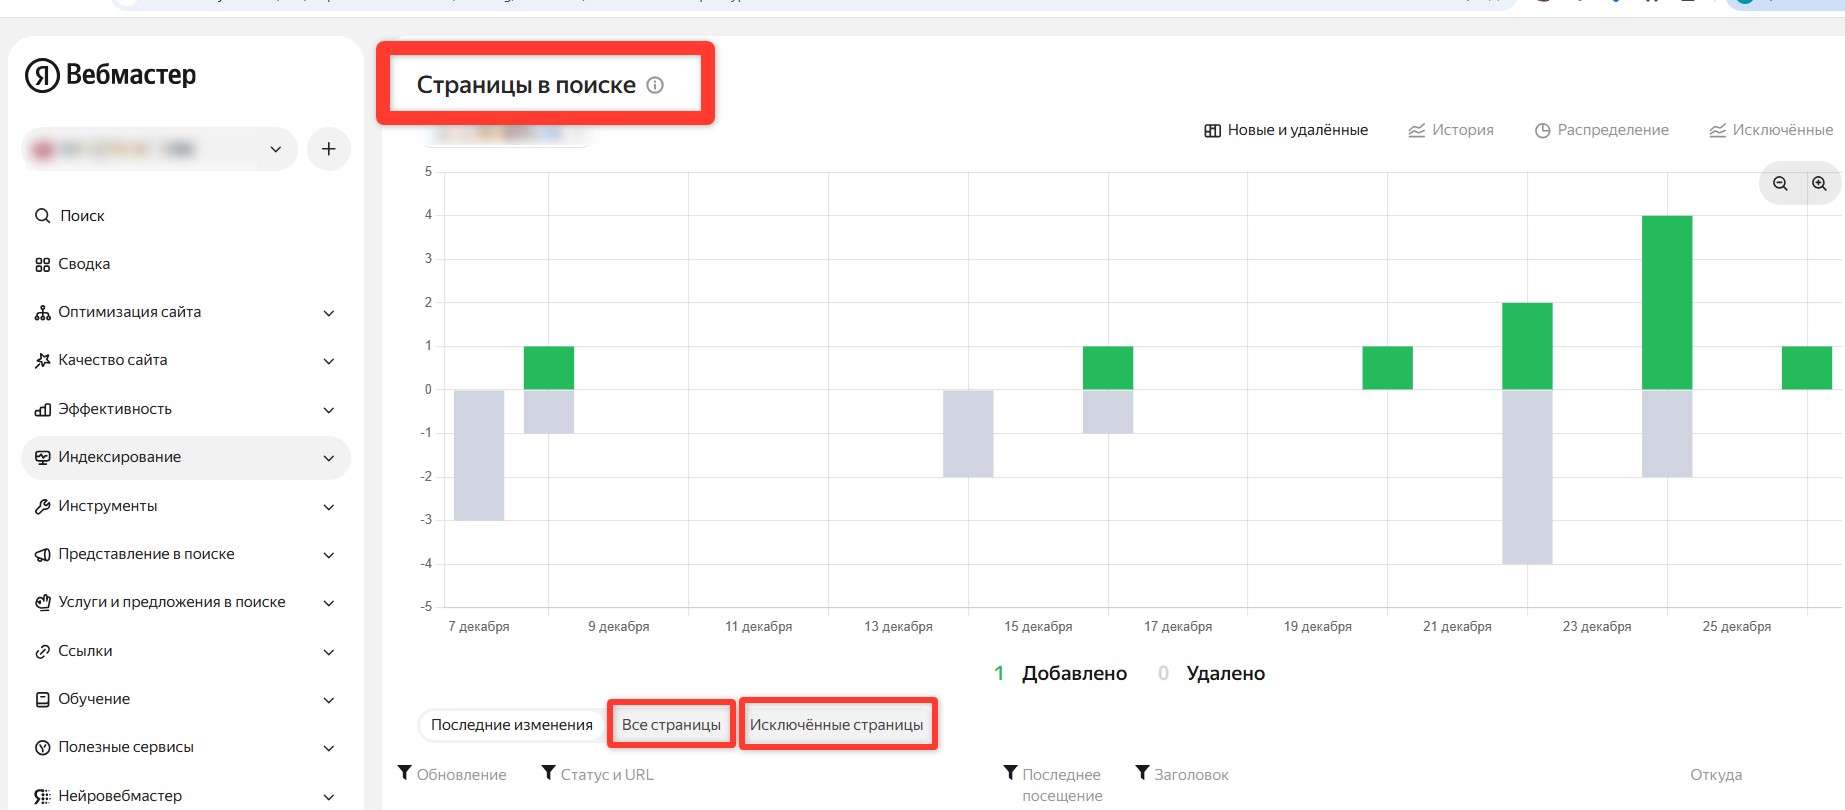This screenshot has height=810, width=1845.
Task: Click the Поиск magnifier icon in sidebar
Action: click(x=42, y=216)
